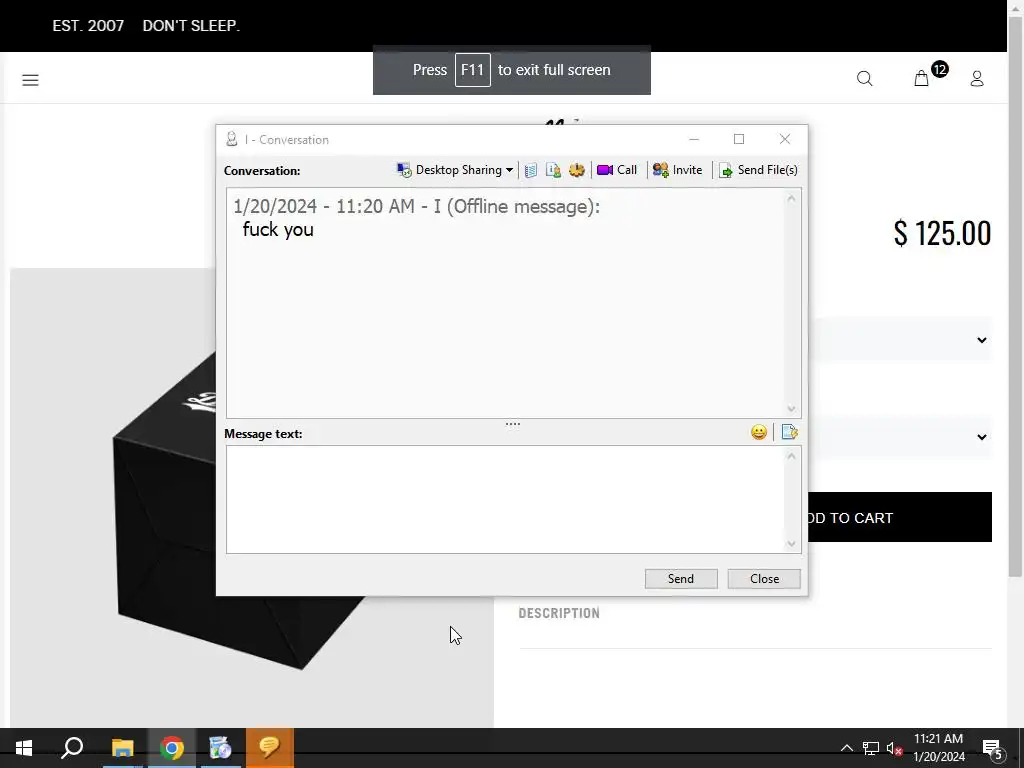
Task: Open the Desktop Sharing dropdown
Action: 455,170
